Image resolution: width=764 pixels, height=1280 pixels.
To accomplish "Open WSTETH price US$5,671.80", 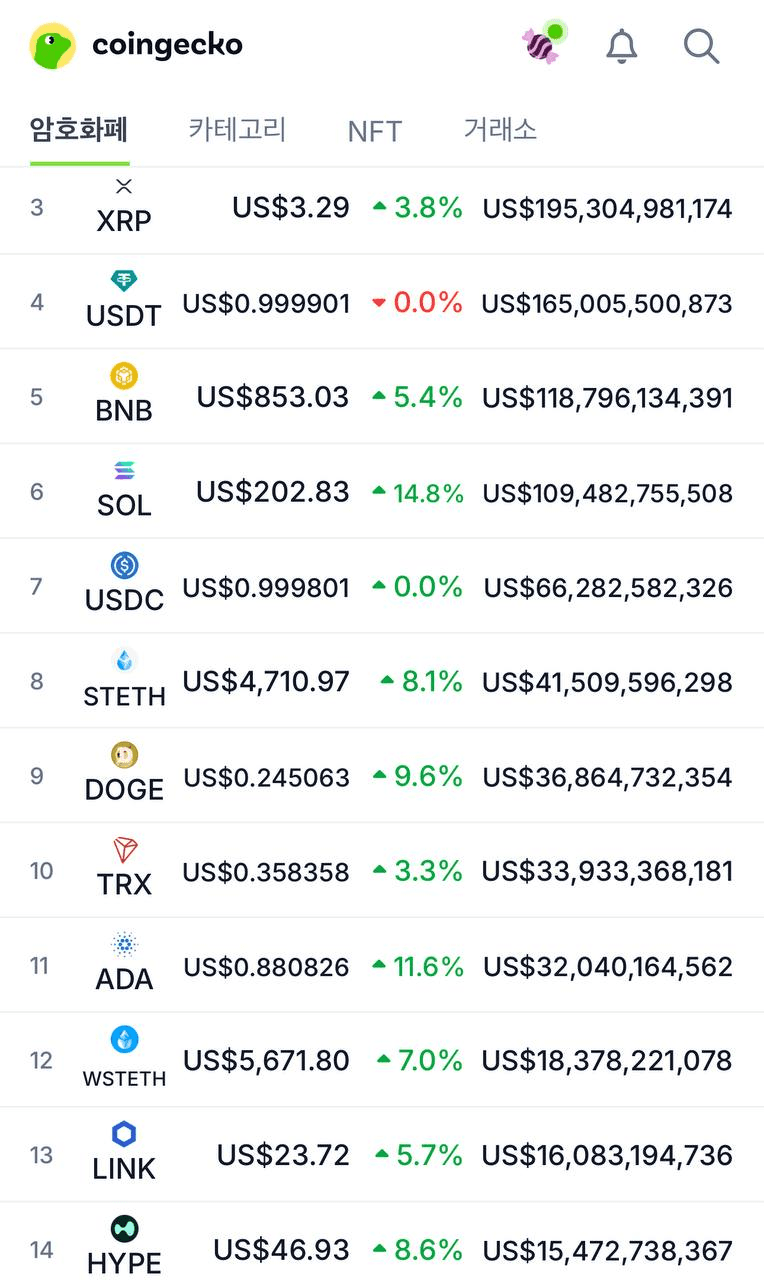I will tap(266, 1061).
